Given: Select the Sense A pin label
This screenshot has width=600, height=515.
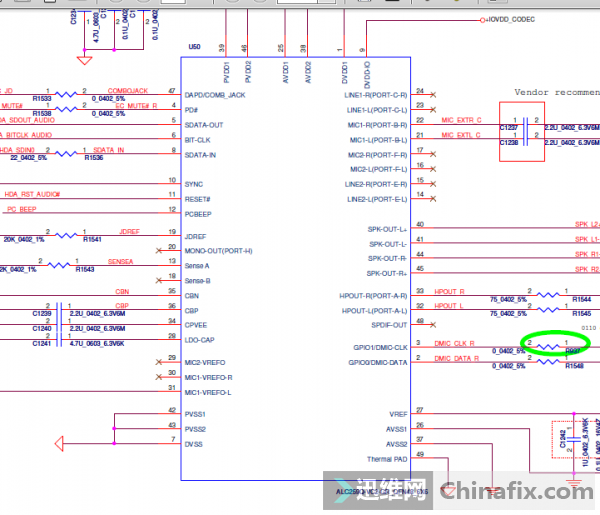Looking at the screenshot, I should tap(197, 266).
